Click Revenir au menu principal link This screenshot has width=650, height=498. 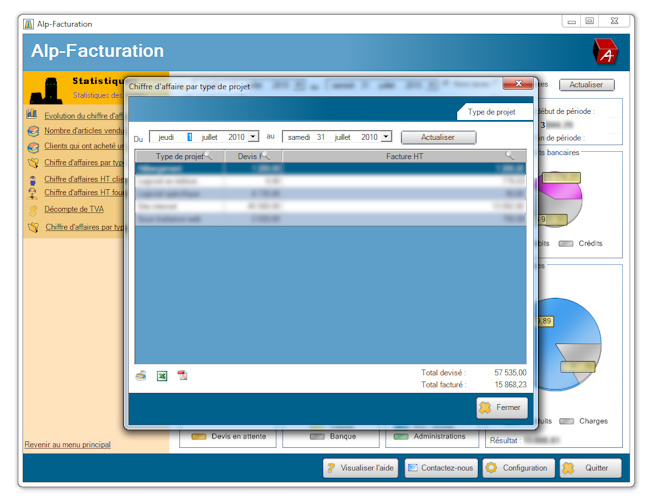[67, 444]
